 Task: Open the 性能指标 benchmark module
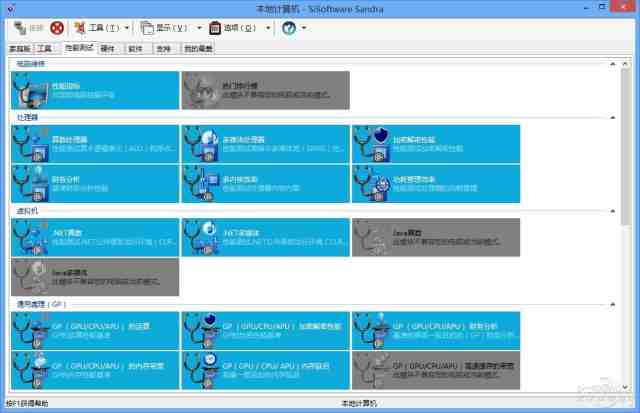[94, 90]
